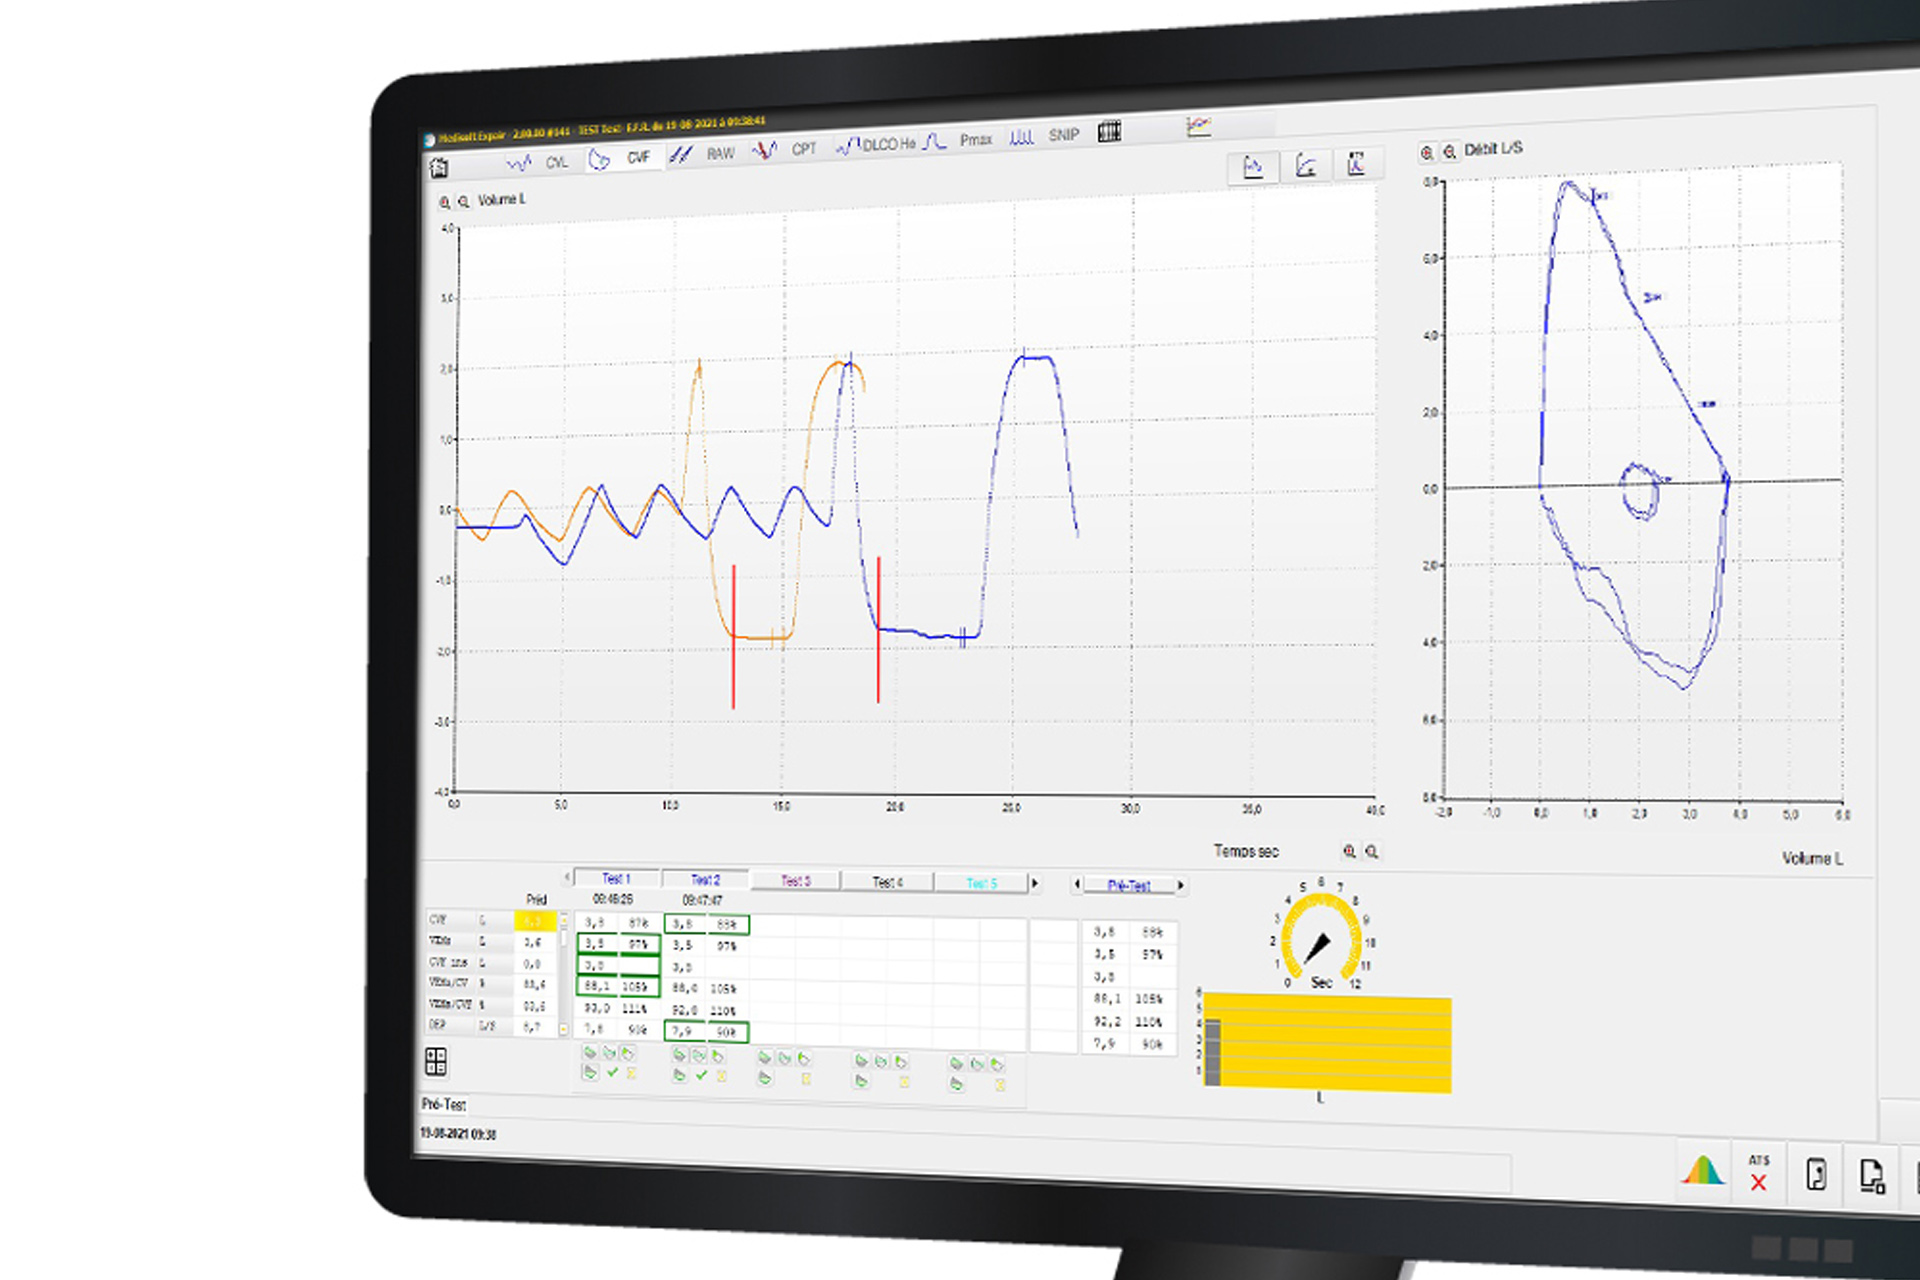Show the volume-time curve view button
This screenshot has width=1920, height=1280.
1253,167
